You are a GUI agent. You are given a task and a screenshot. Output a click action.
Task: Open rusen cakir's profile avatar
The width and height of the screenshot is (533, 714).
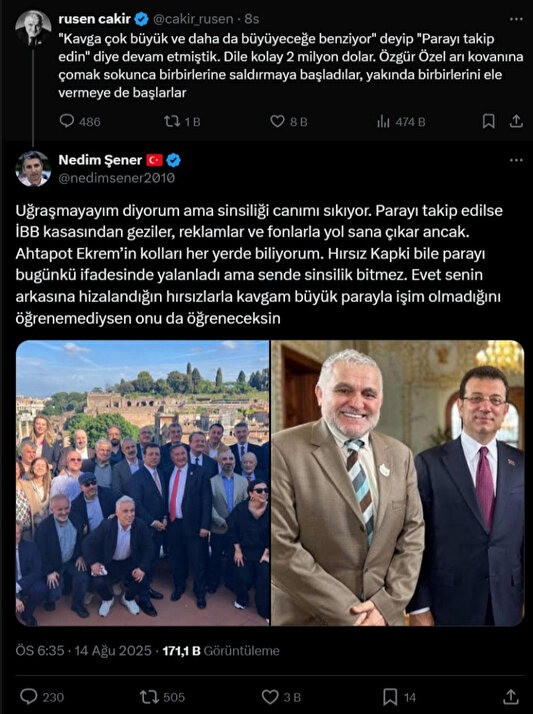33,28
